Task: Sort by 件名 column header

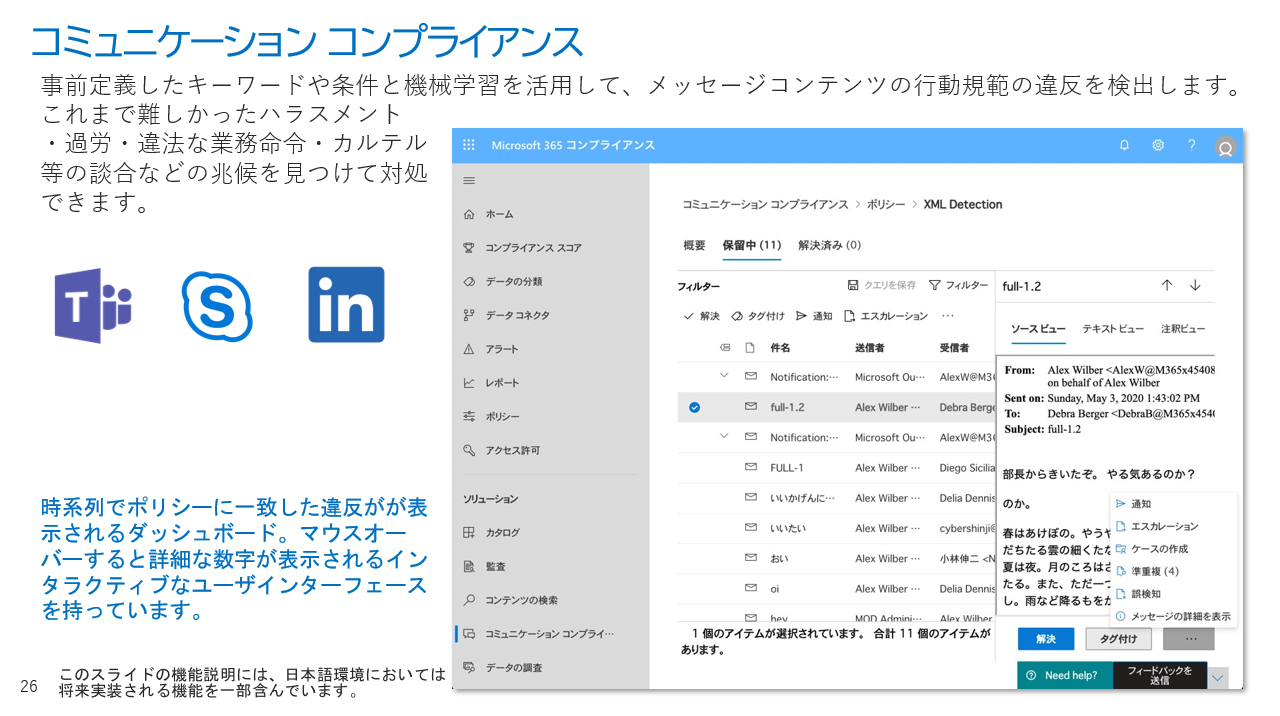Action: [780, 348]
